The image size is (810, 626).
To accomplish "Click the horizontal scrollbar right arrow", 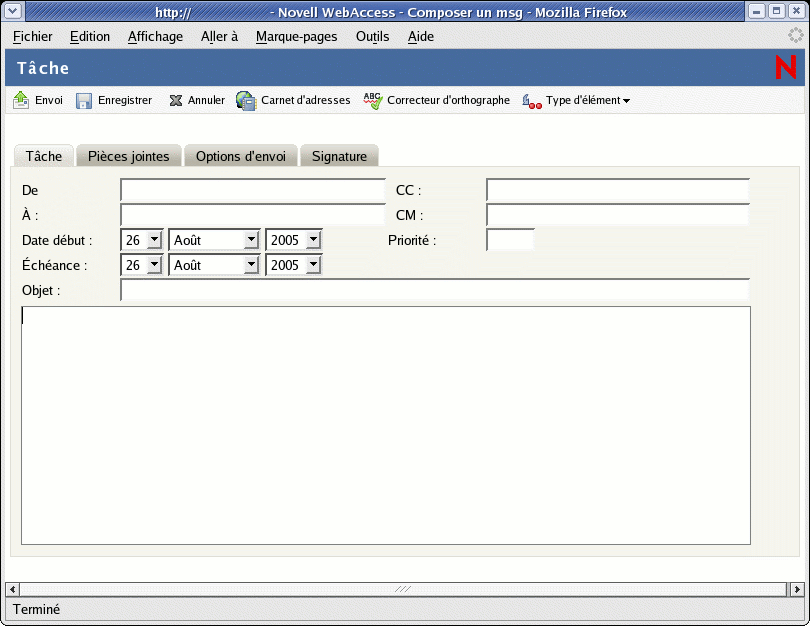I will tap(797, 589).
